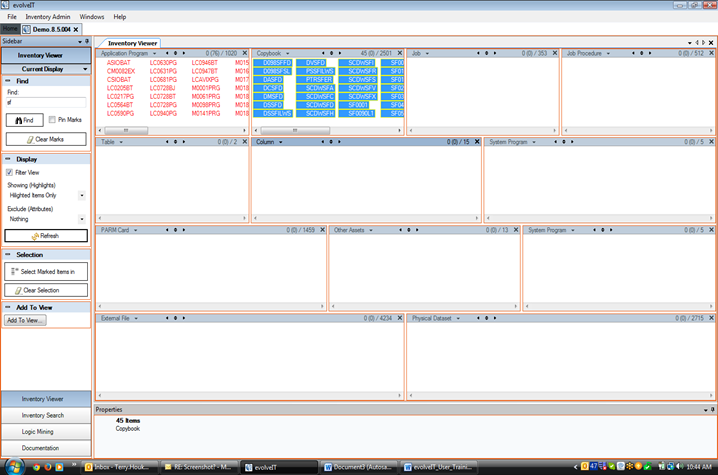Click center dot icon in Job Procedure header
Screen dimensions: 718x475
pyautogui.click(x=642, y=53)
